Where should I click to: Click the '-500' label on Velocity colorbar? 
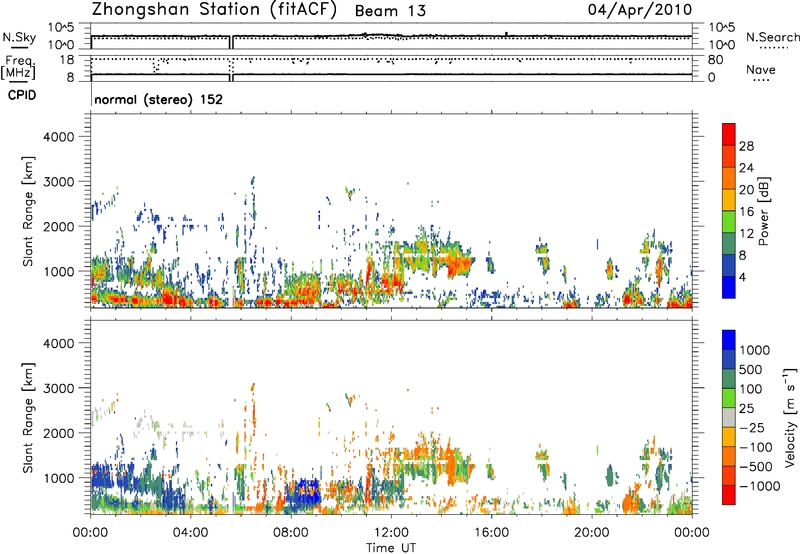(x=756, y=466)
